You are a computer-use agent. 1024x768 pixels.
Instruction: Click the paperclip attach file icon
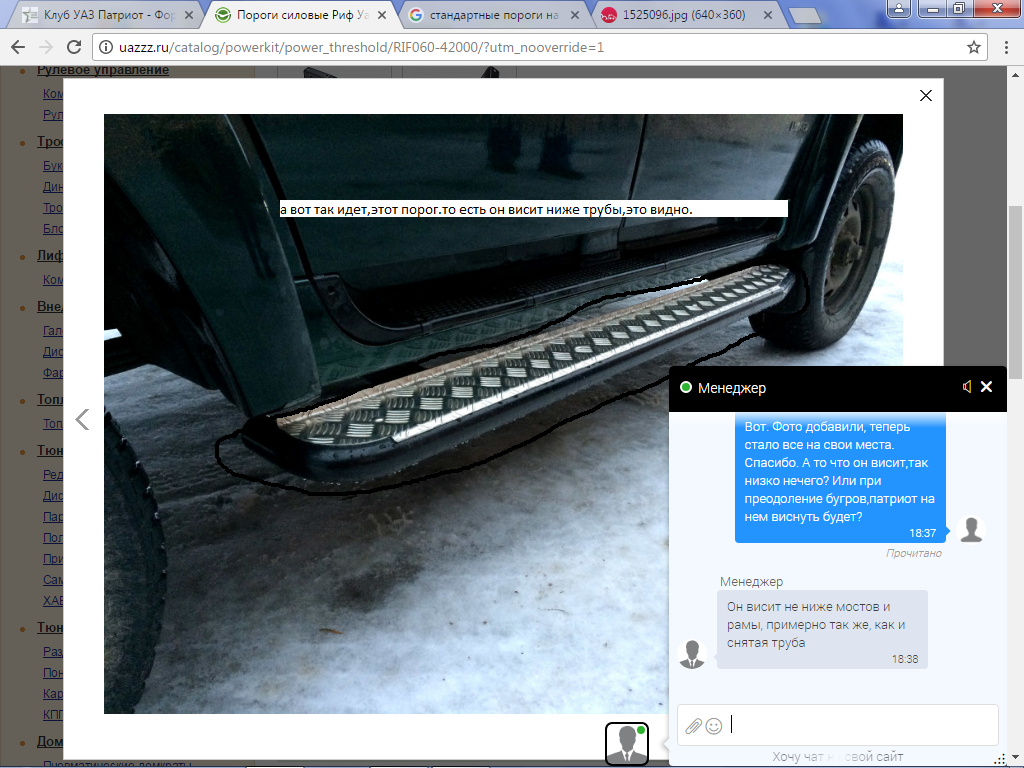(693, 725)
